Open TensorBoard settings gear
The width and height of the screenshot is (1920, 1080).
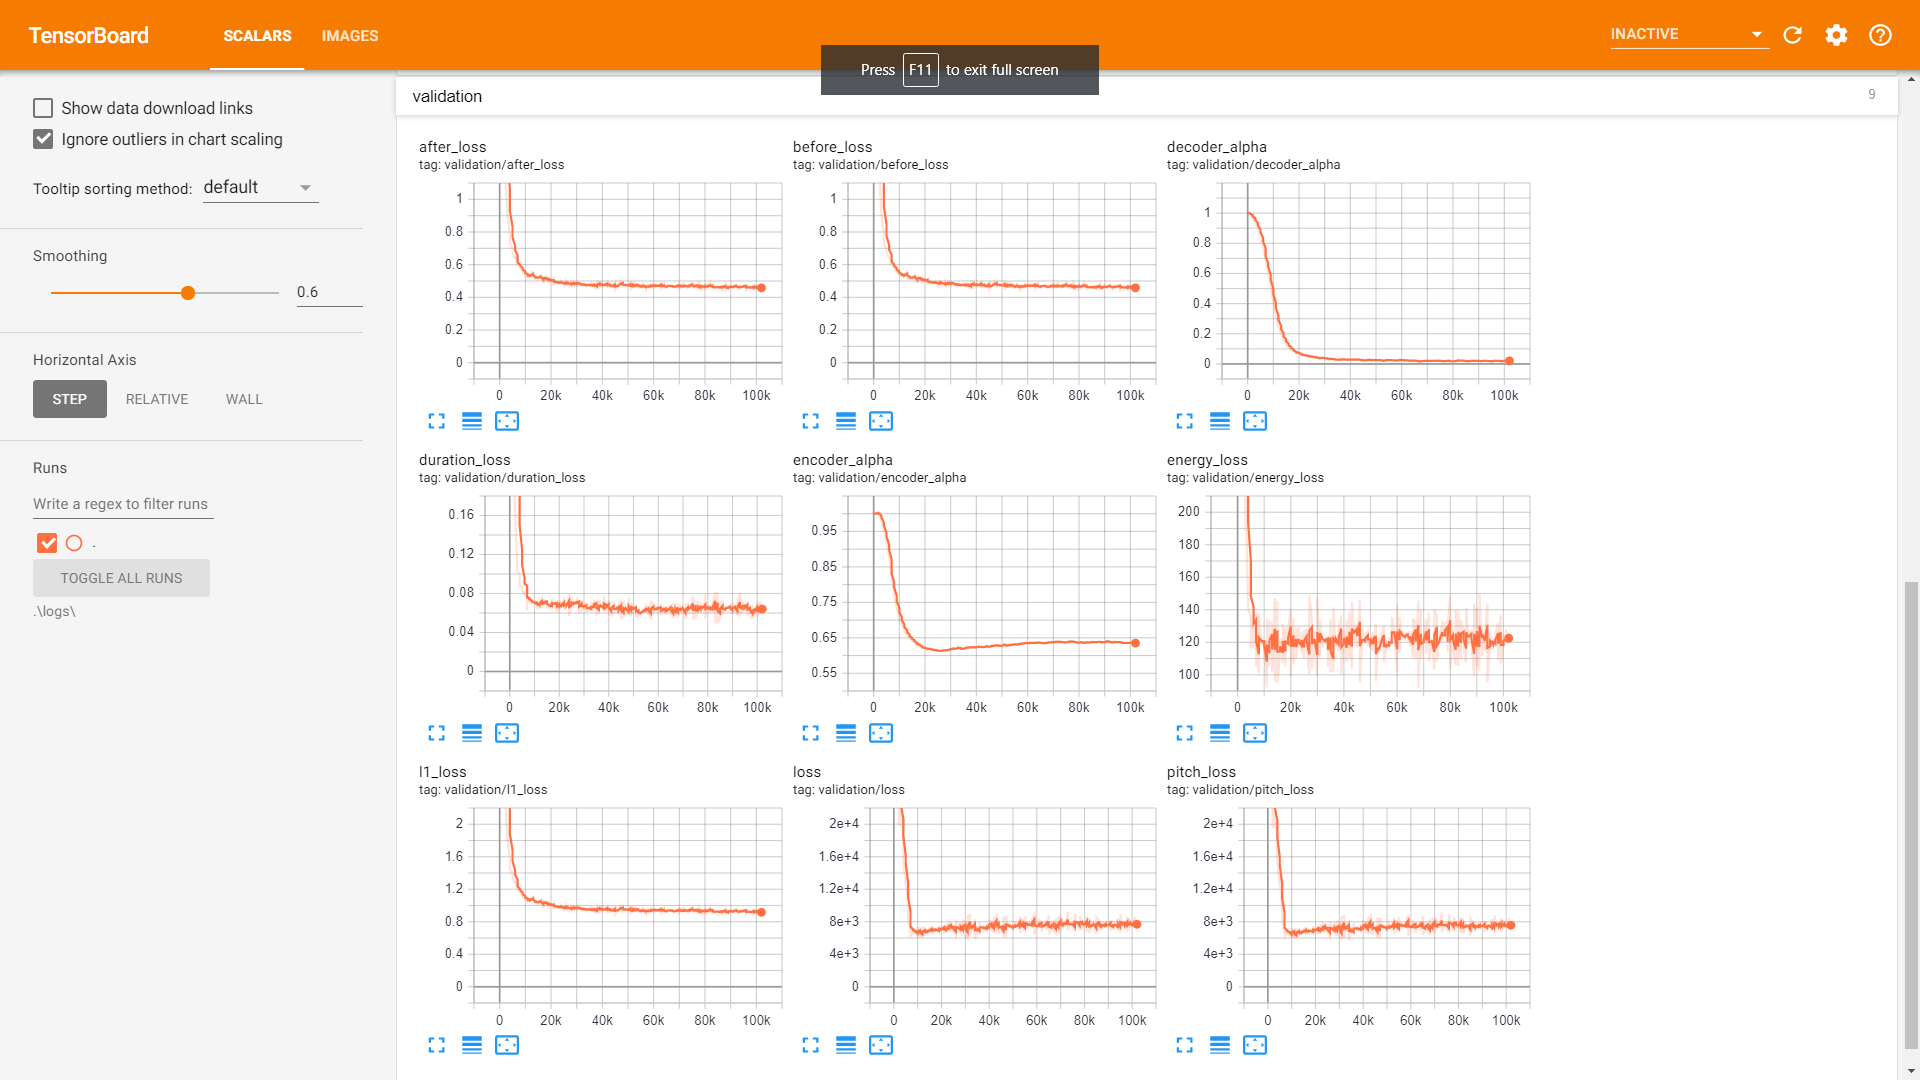click(x=1836, y=35)
